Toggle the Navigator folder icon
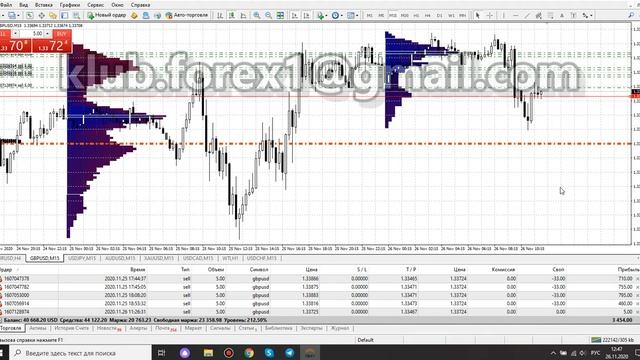Viewport: 640px width, 360px height. 53,15
